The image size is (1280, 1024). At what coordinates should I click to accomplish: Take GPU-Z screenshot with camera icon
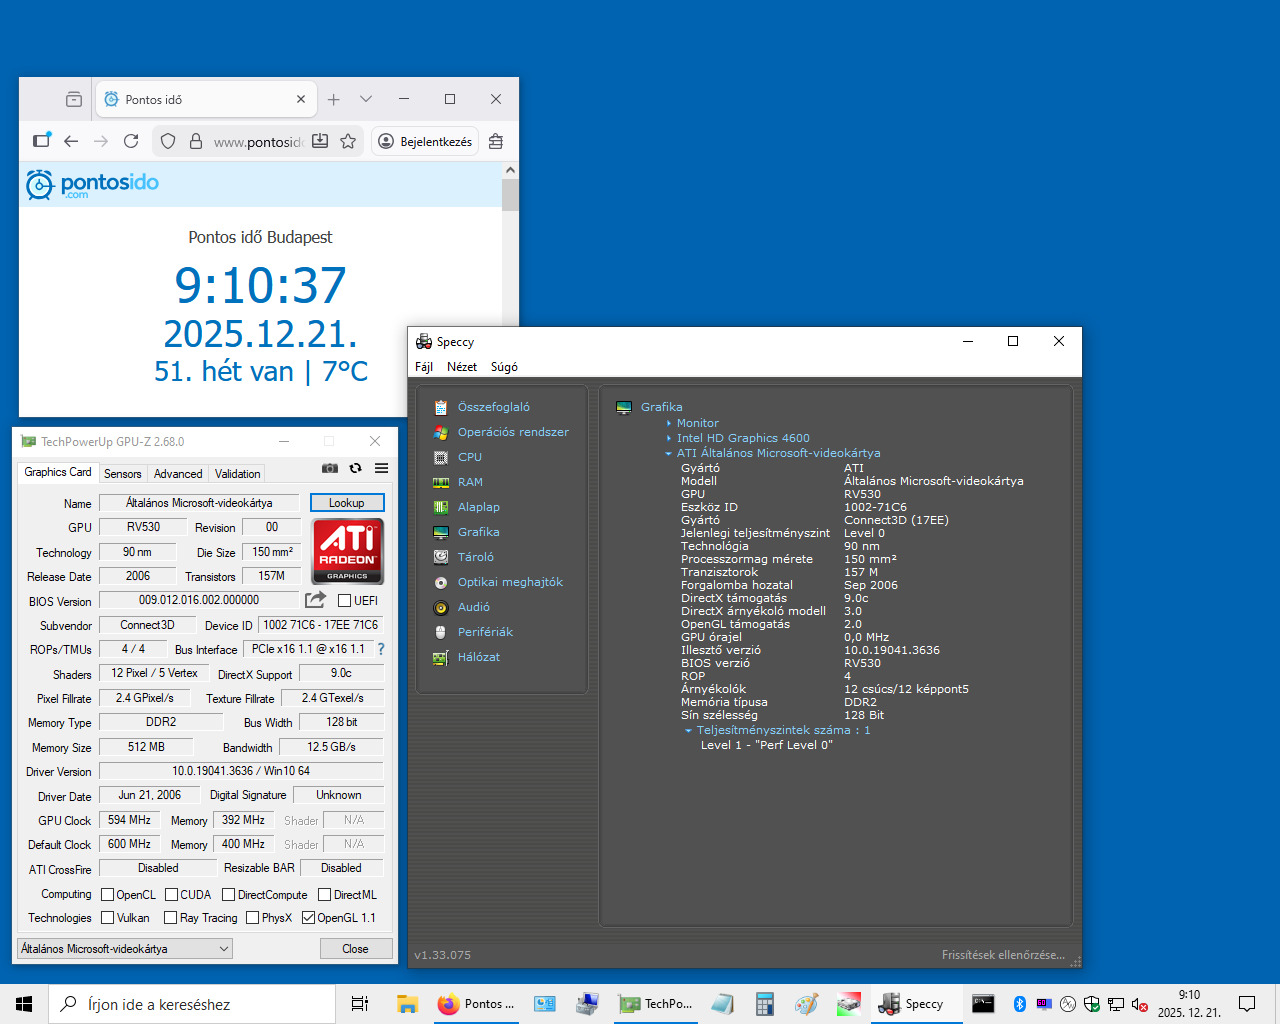coord(330,468)
